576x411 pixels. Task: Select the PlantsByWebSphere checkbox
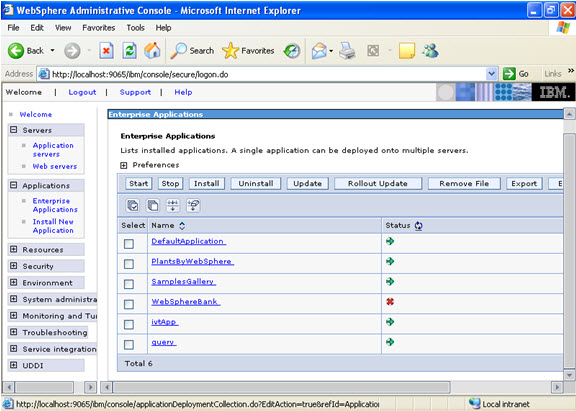129,264
